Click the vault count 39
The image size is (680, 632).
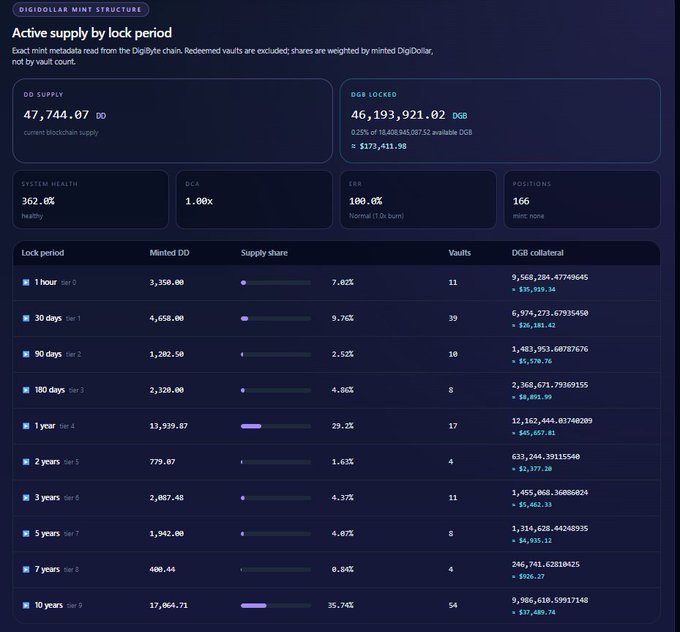tap(453, 318)
